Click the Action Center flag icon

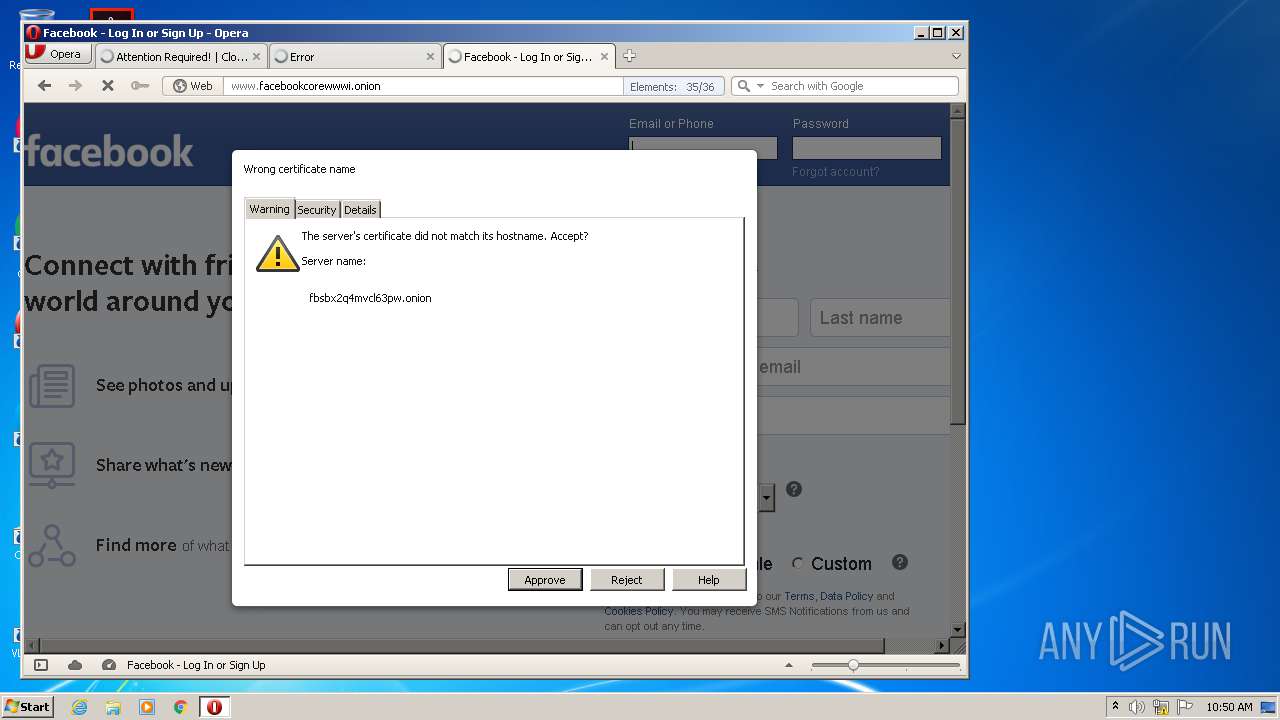click(x=1185, y=707)
